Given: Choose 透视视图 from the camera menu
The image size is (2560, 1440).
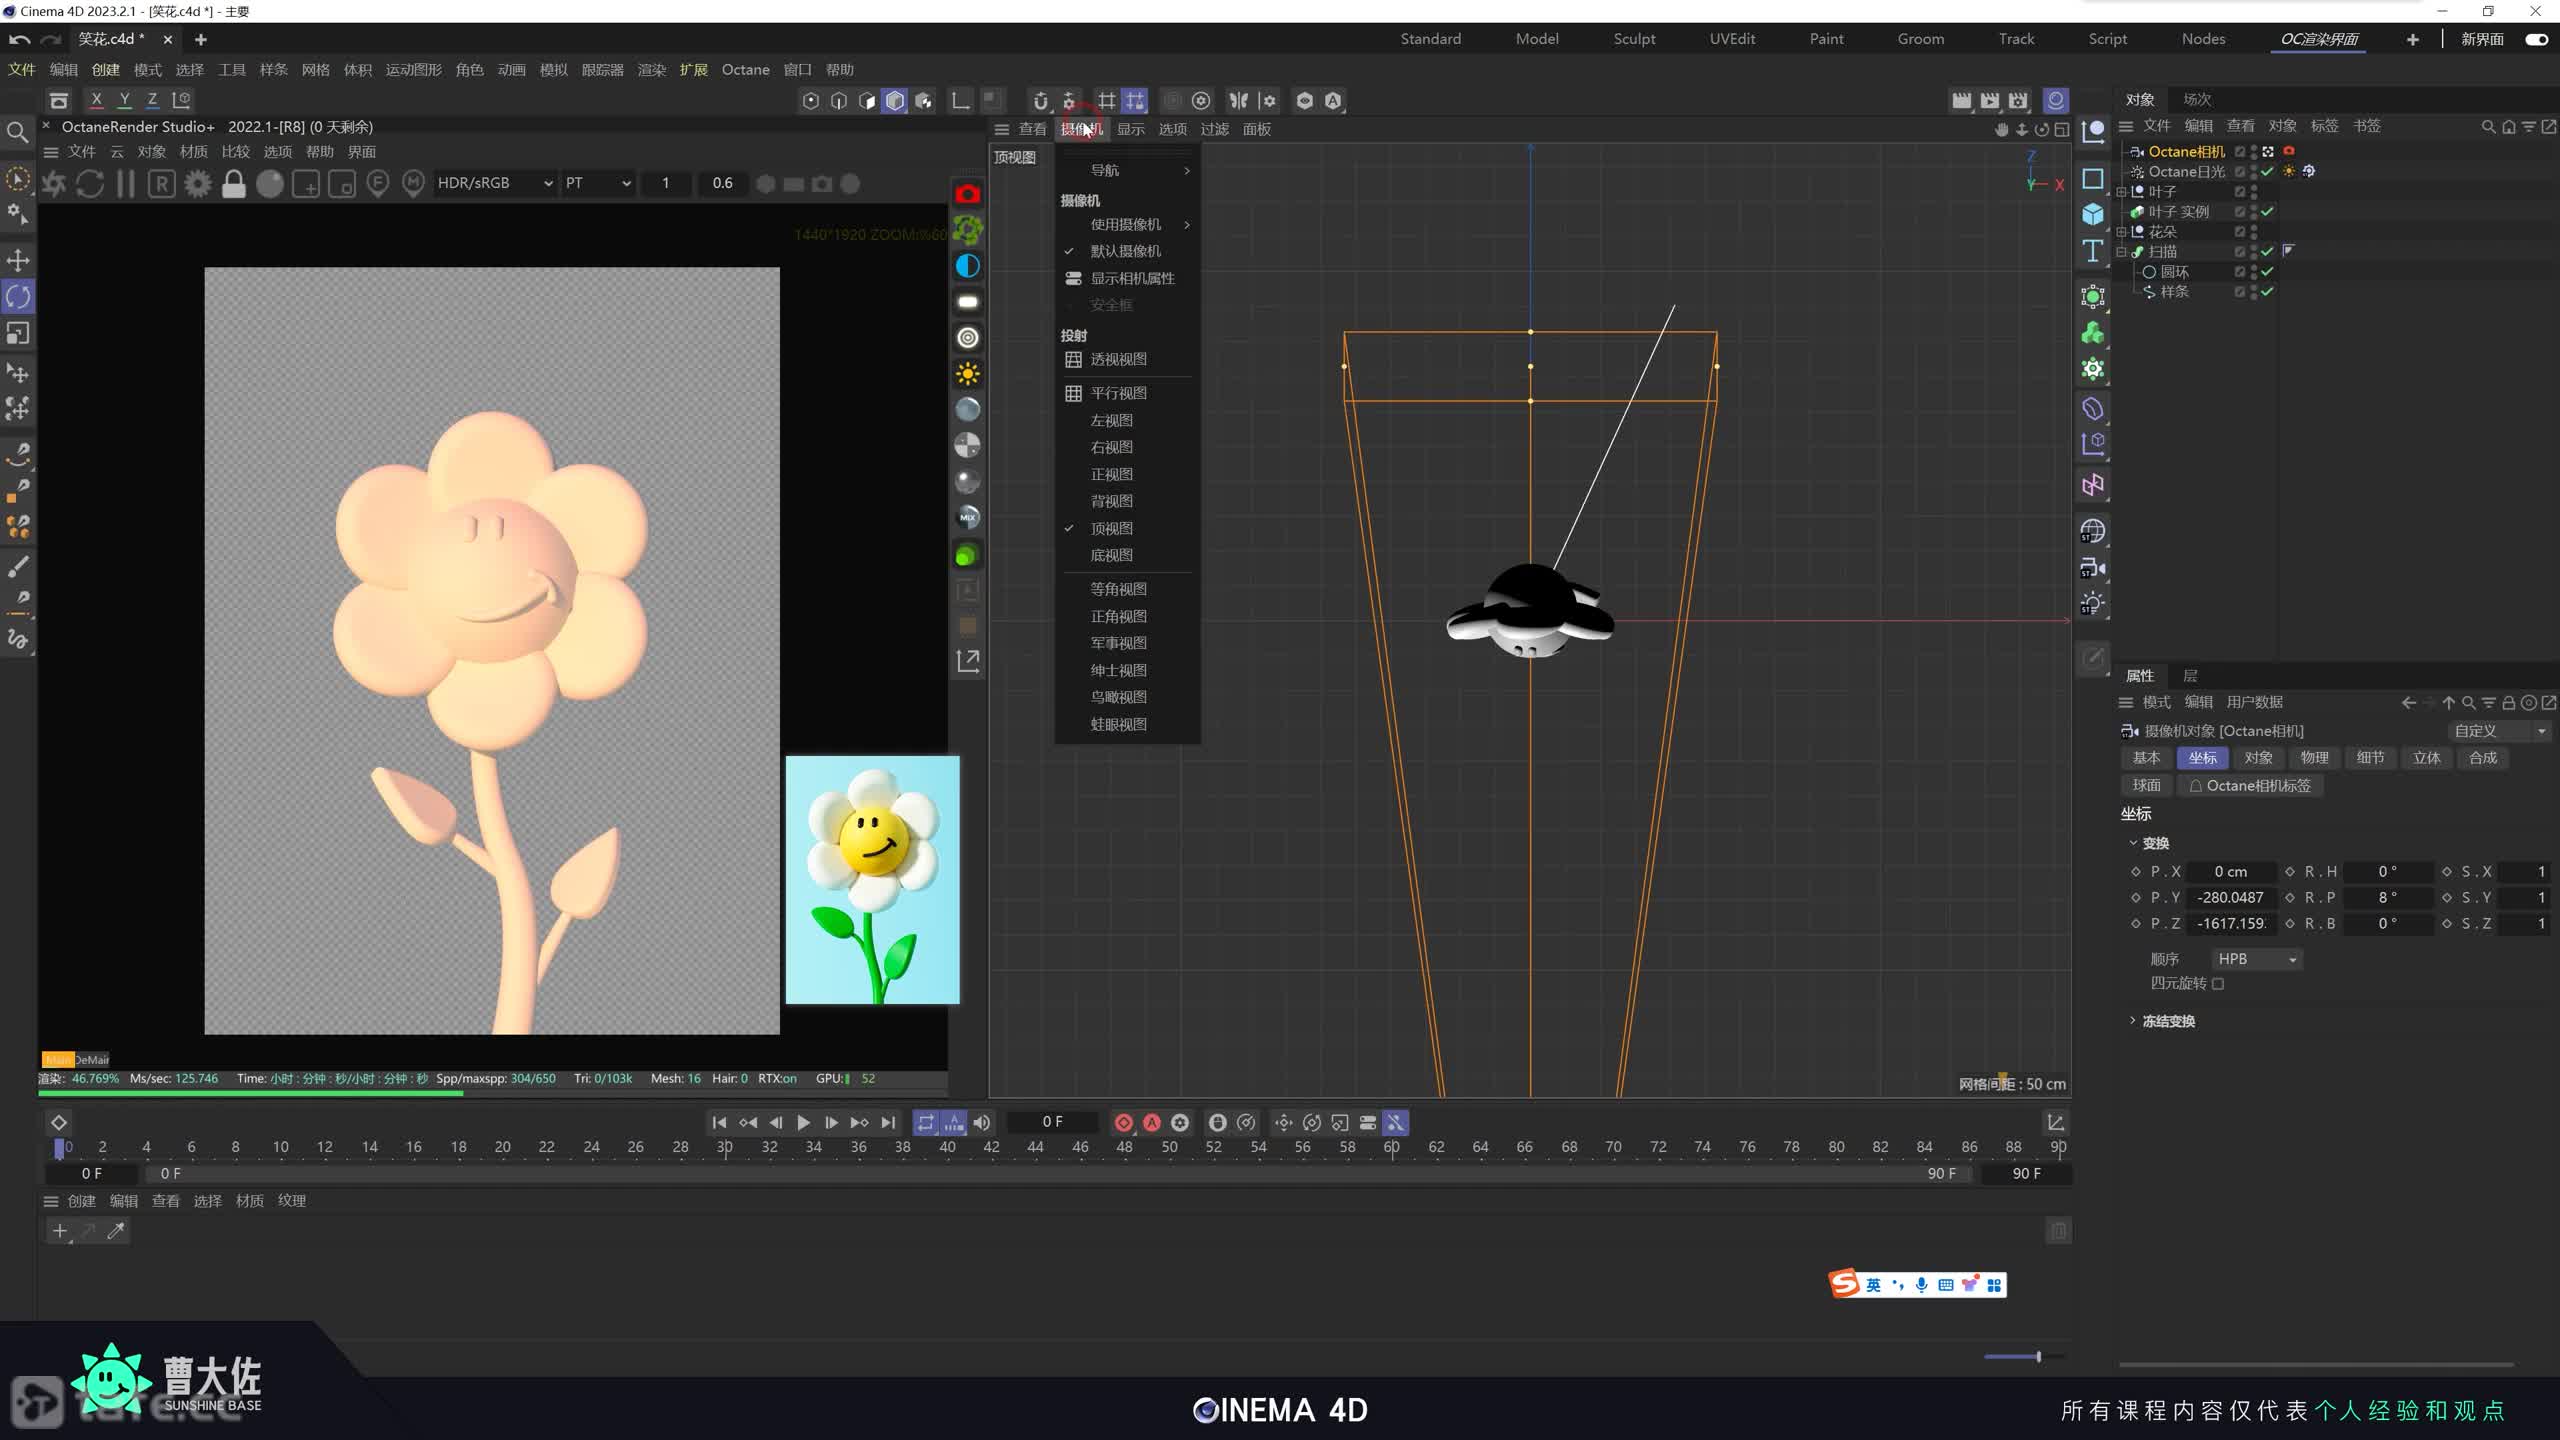Looking at the screenshot, I should (x=1118, y=359).
